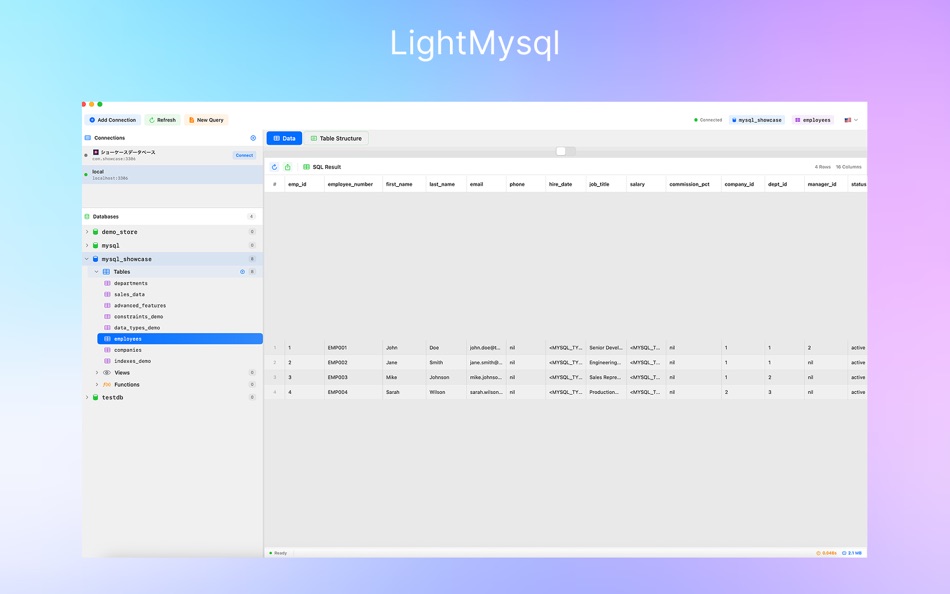Click the refresh icon on the Tables node

[x=241, y=271]
